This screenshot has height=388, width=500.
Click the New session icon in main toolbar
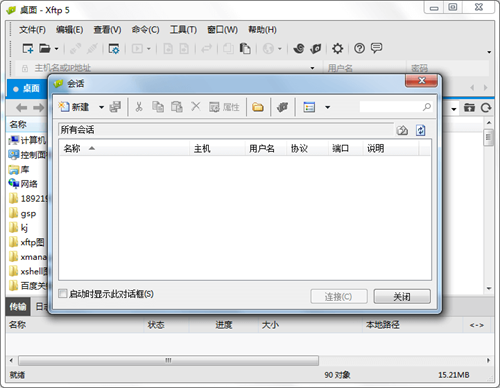click(28, 49)
